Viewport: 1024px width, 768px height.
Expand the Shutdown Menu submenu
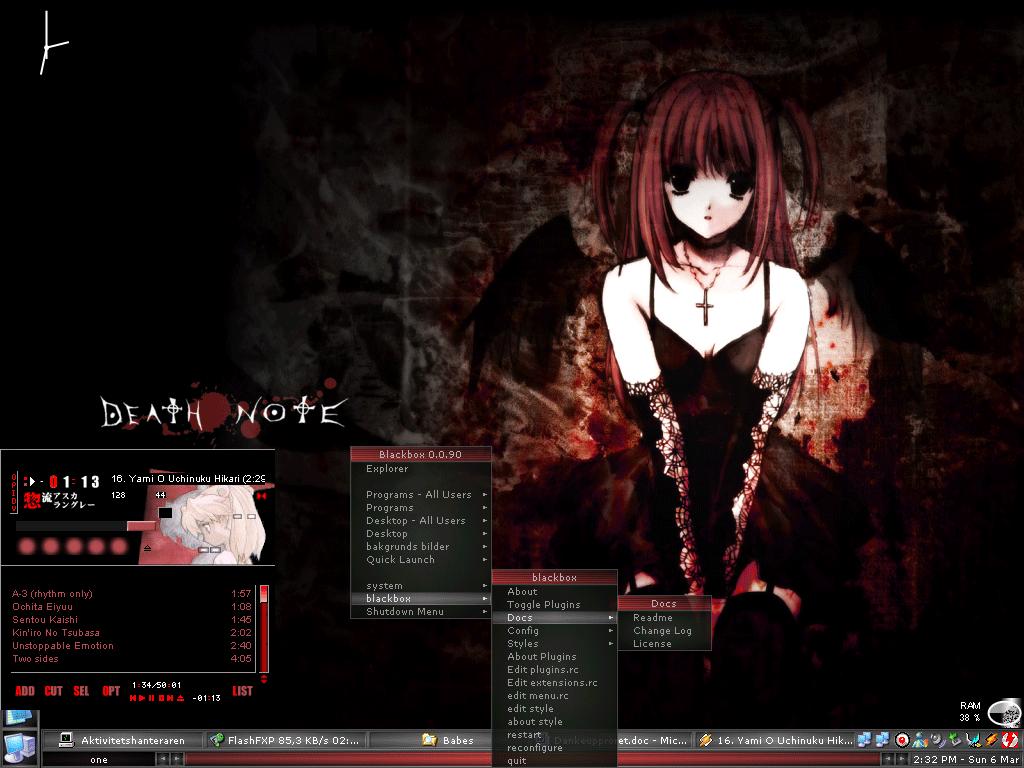tap(421, 612)
